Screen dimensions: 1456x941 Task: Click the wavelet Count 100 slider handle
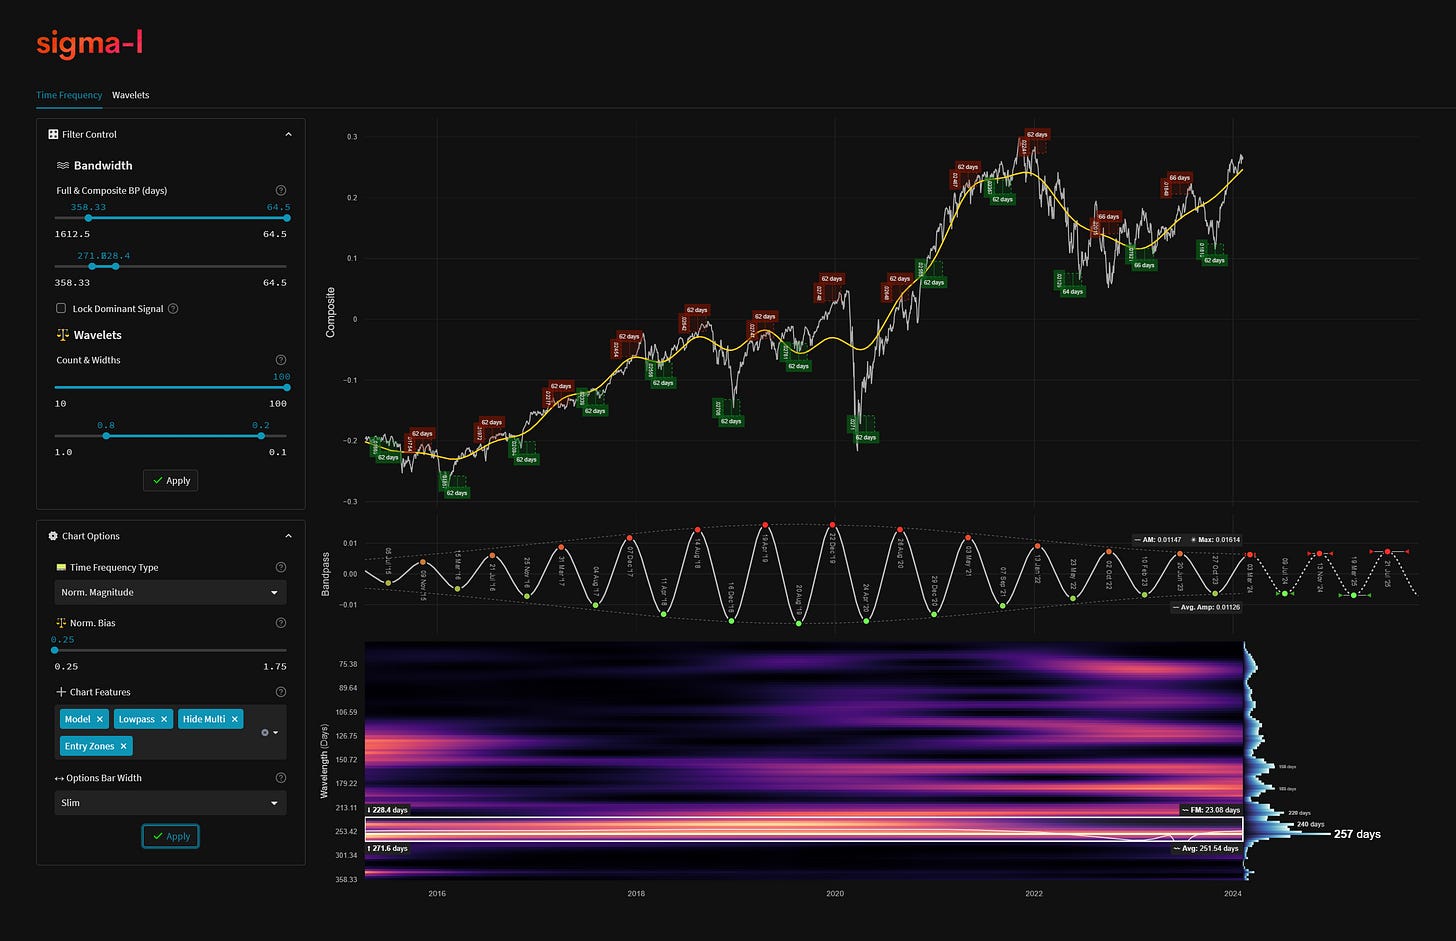[286, 387]
